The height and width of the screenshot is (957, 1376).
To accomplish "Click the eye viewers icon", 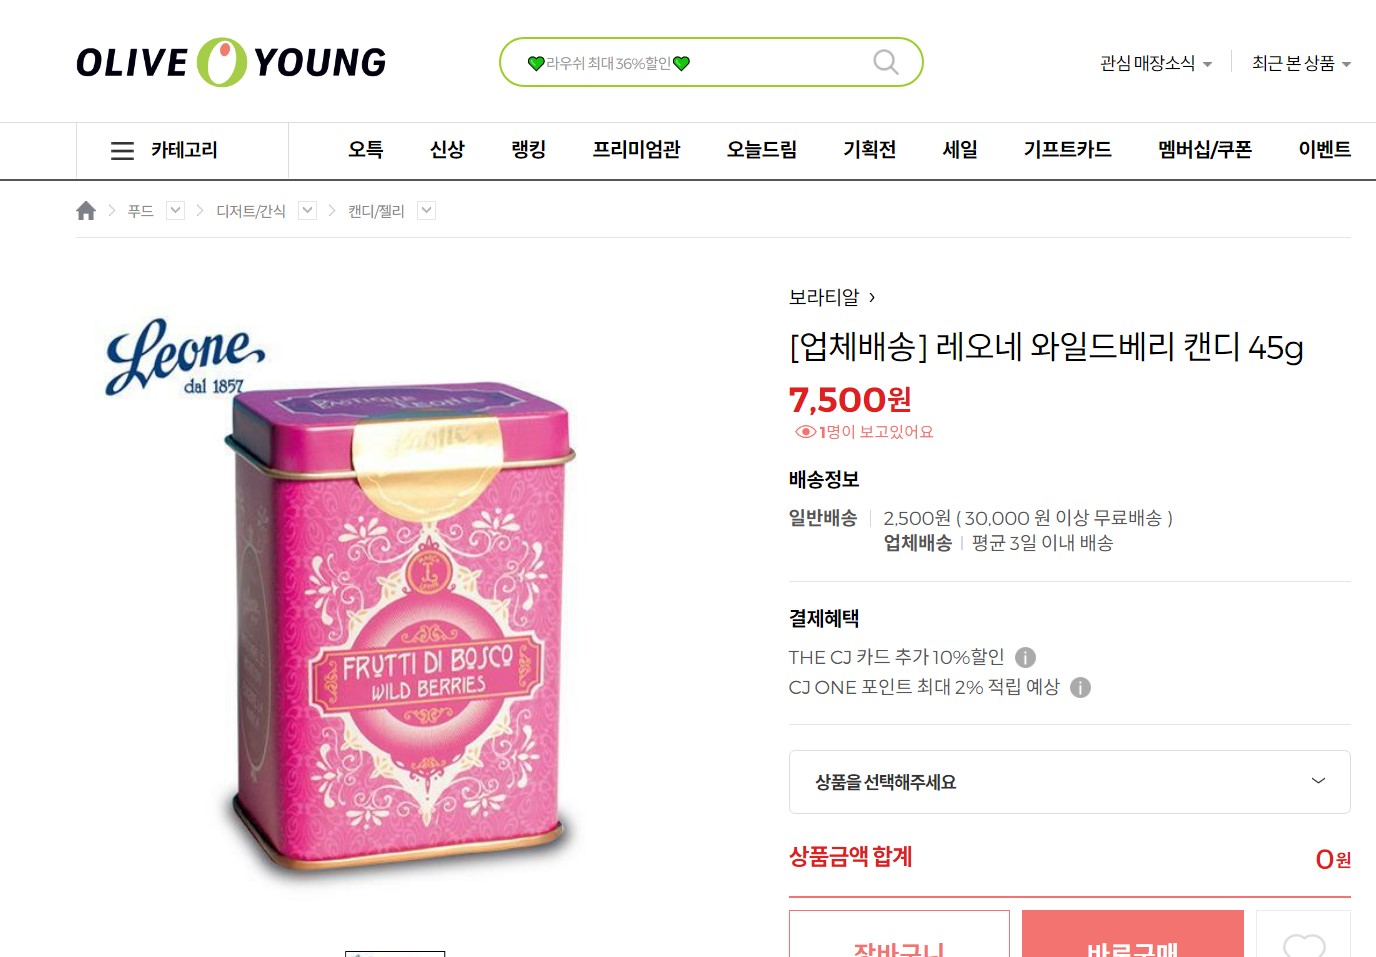I will pyautogui.click(x=805, y=432).
